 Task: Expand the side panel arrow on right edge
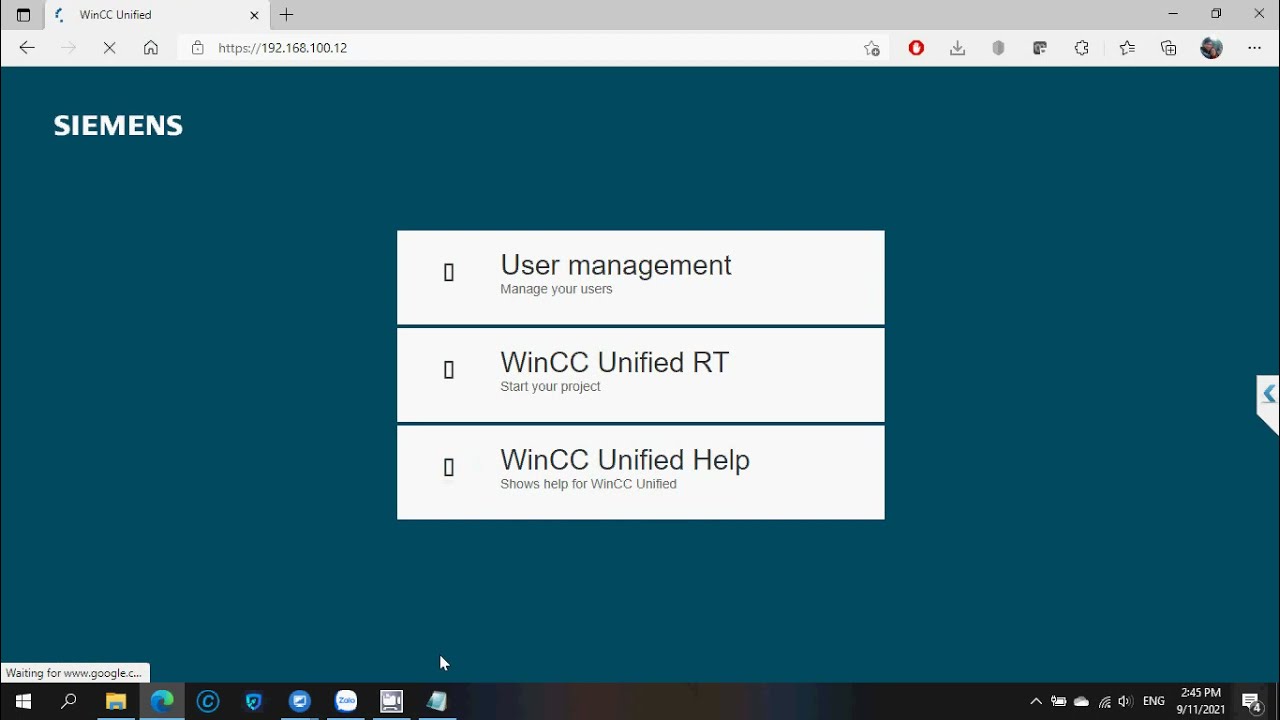[x=1268, y=394]
